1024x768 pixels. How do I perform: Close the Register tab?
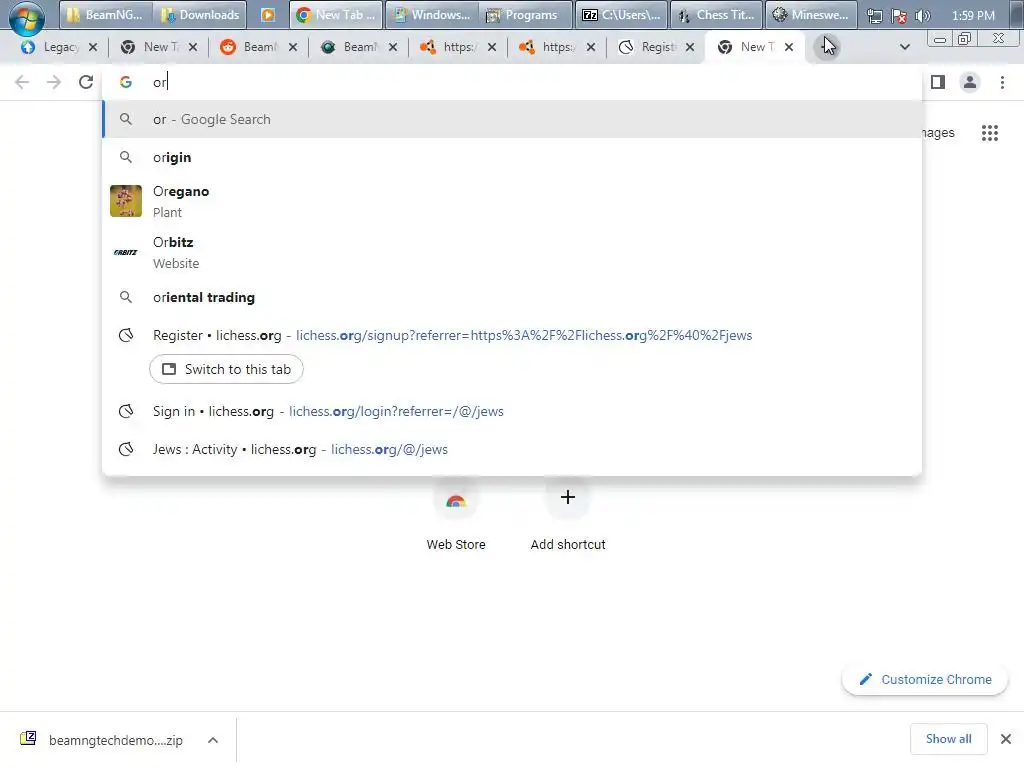(690, 47)
